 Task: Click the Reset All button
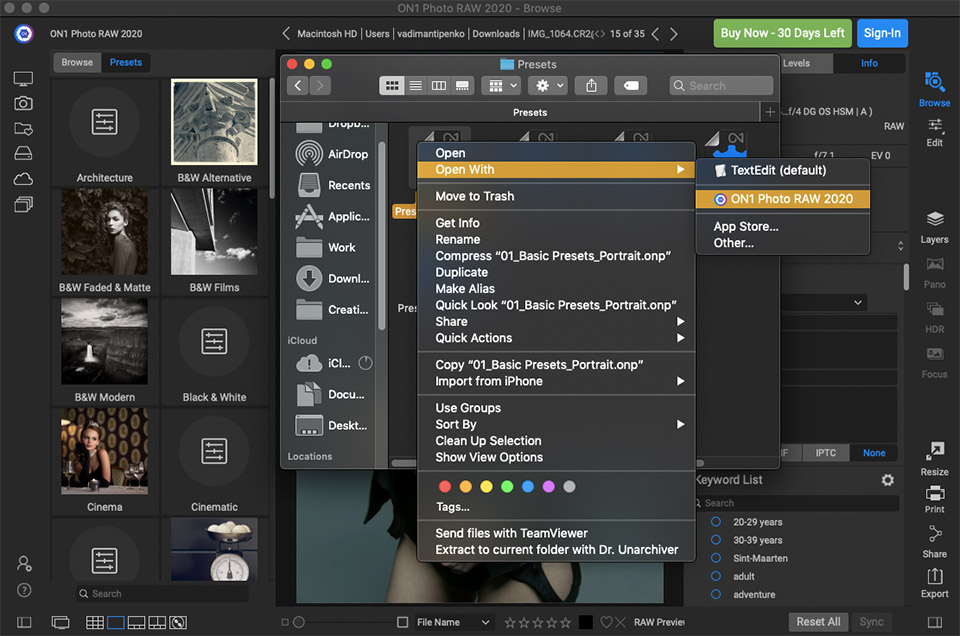tap(818, 622)
